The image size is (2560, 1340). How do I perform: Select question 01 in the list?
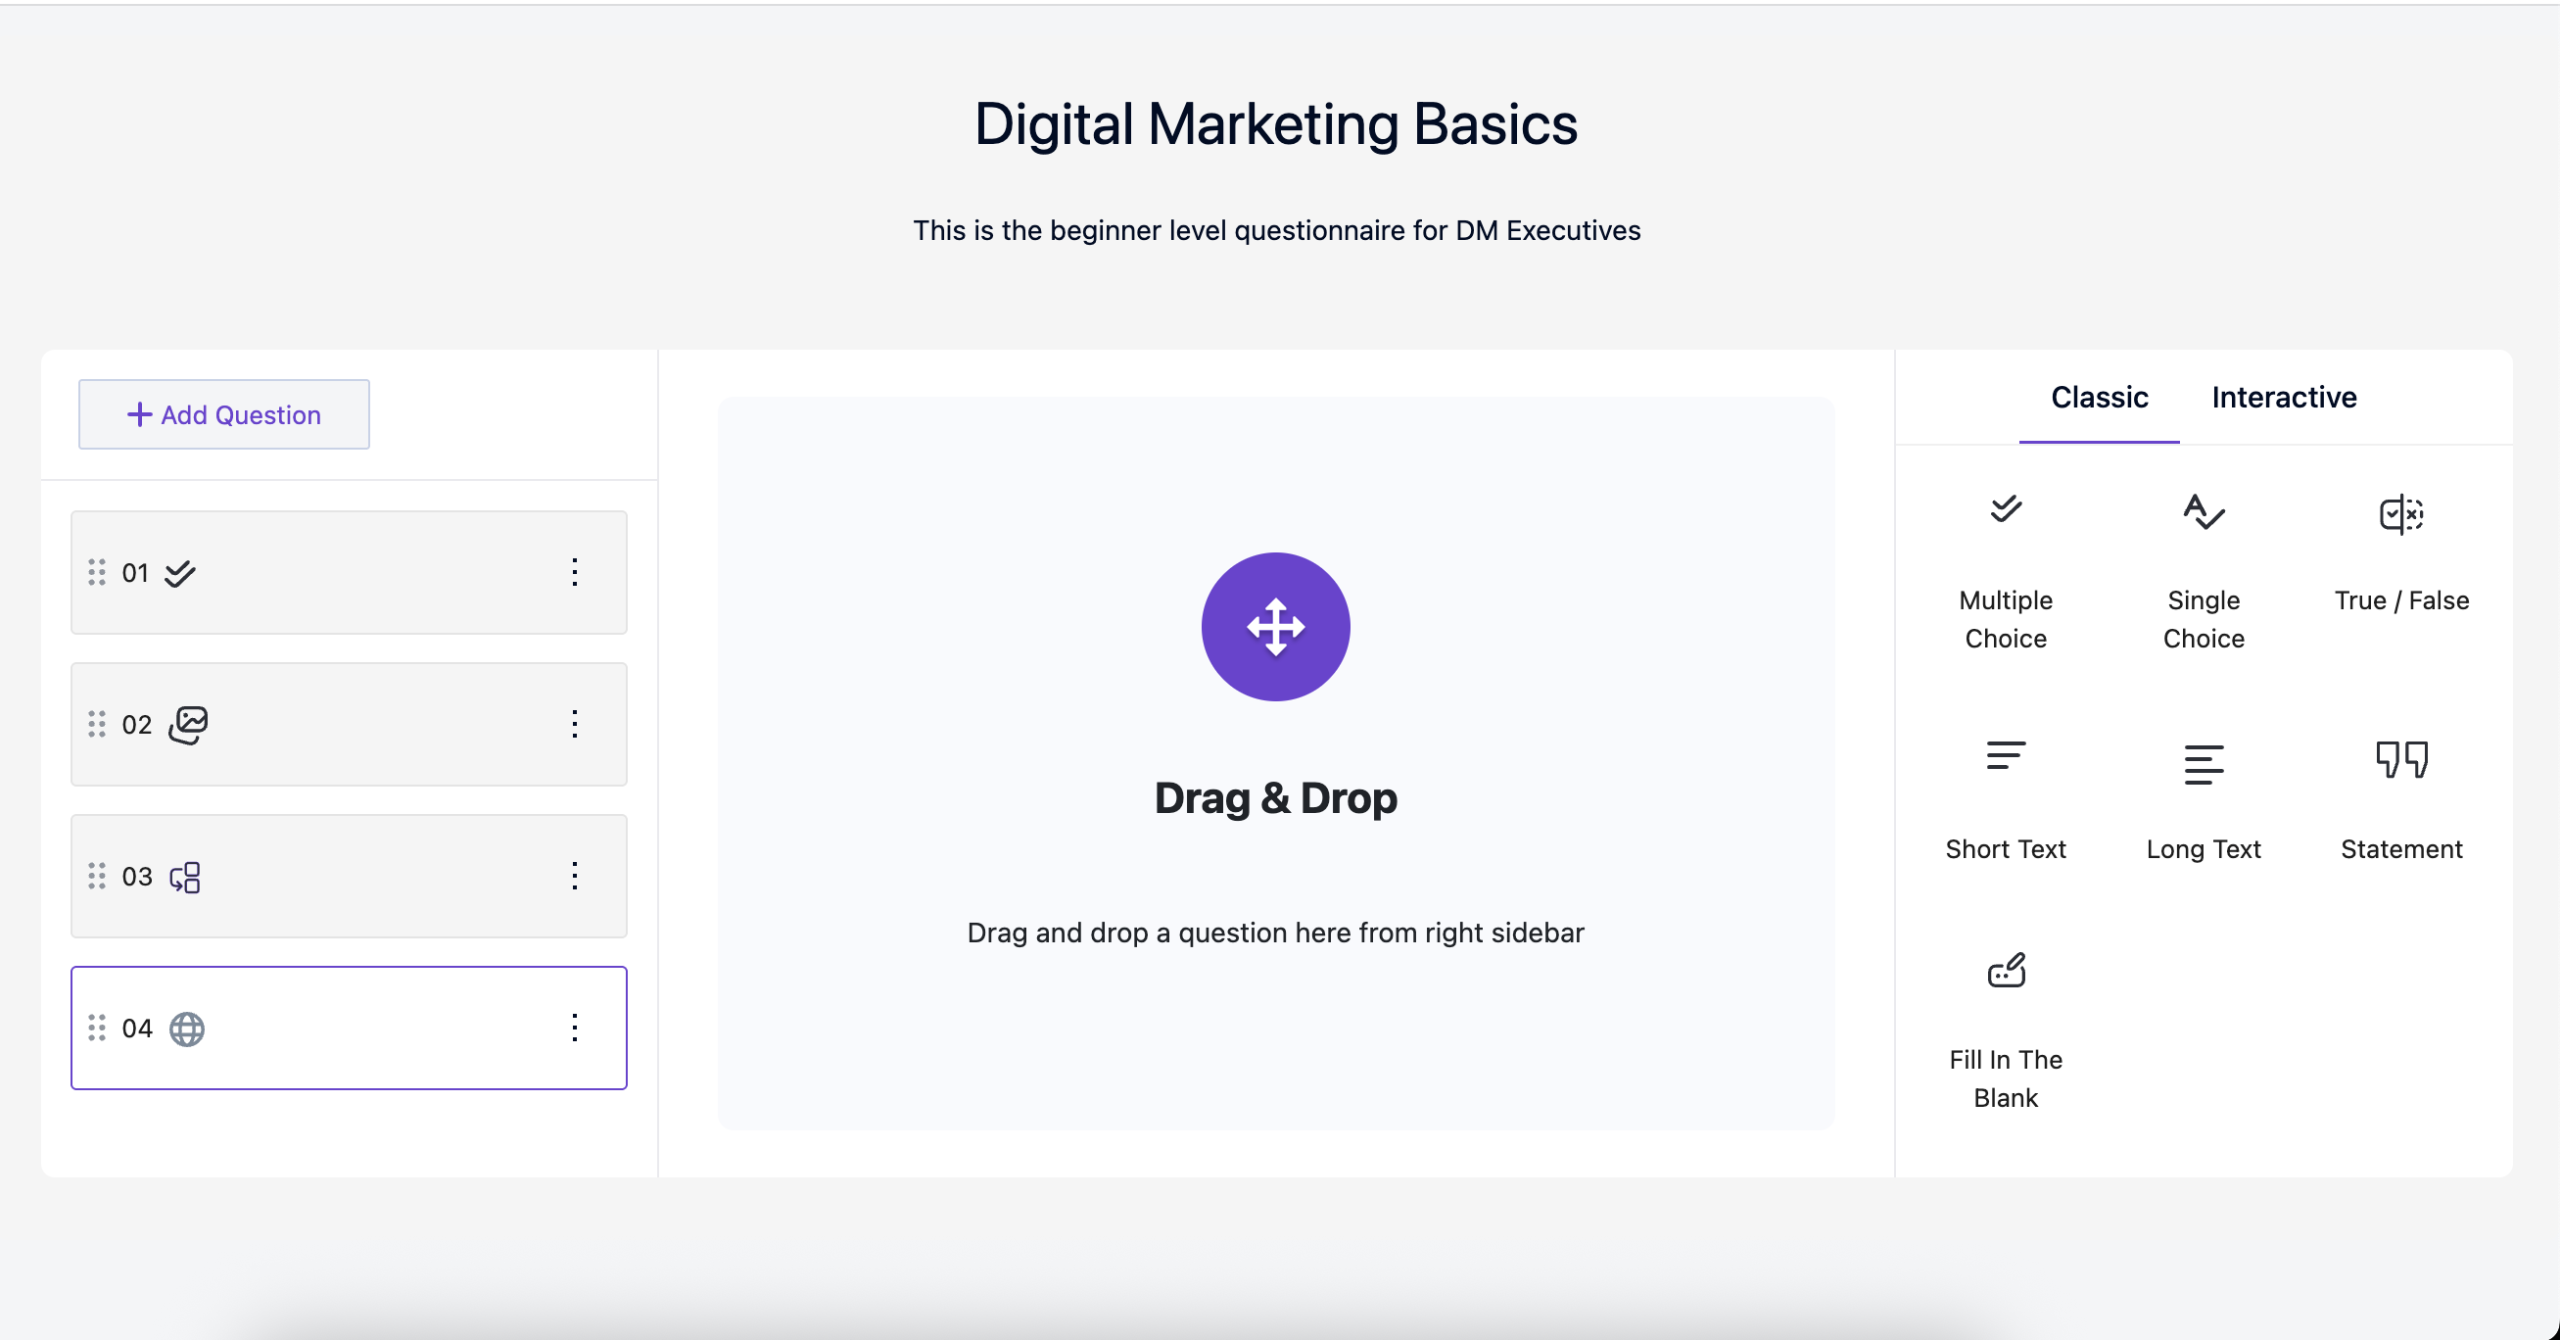pos(350,572)
